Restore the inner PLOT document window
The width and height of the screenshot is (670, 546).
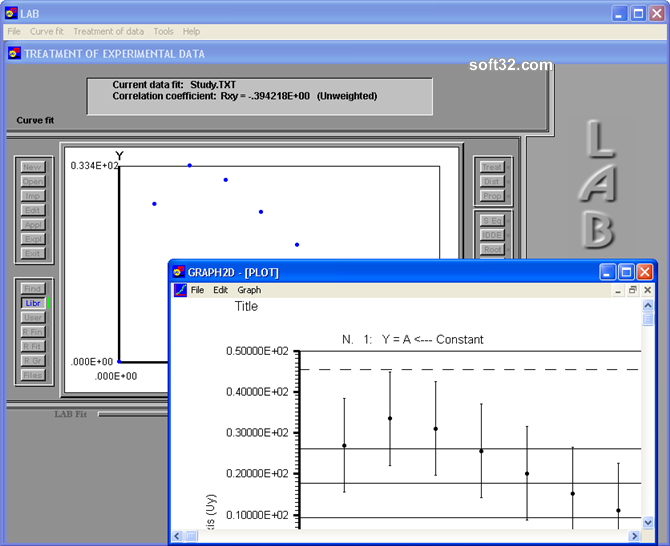tap(633, 291)
